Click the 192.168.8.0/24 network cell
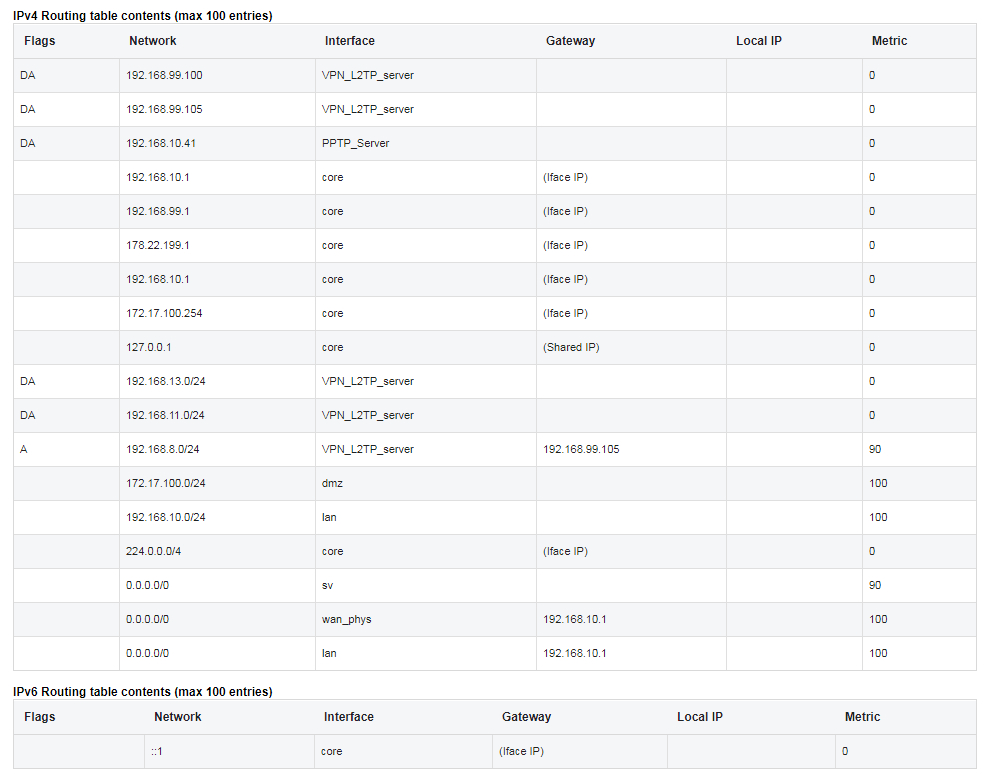 pyautogui.click(x=163, y=450)
